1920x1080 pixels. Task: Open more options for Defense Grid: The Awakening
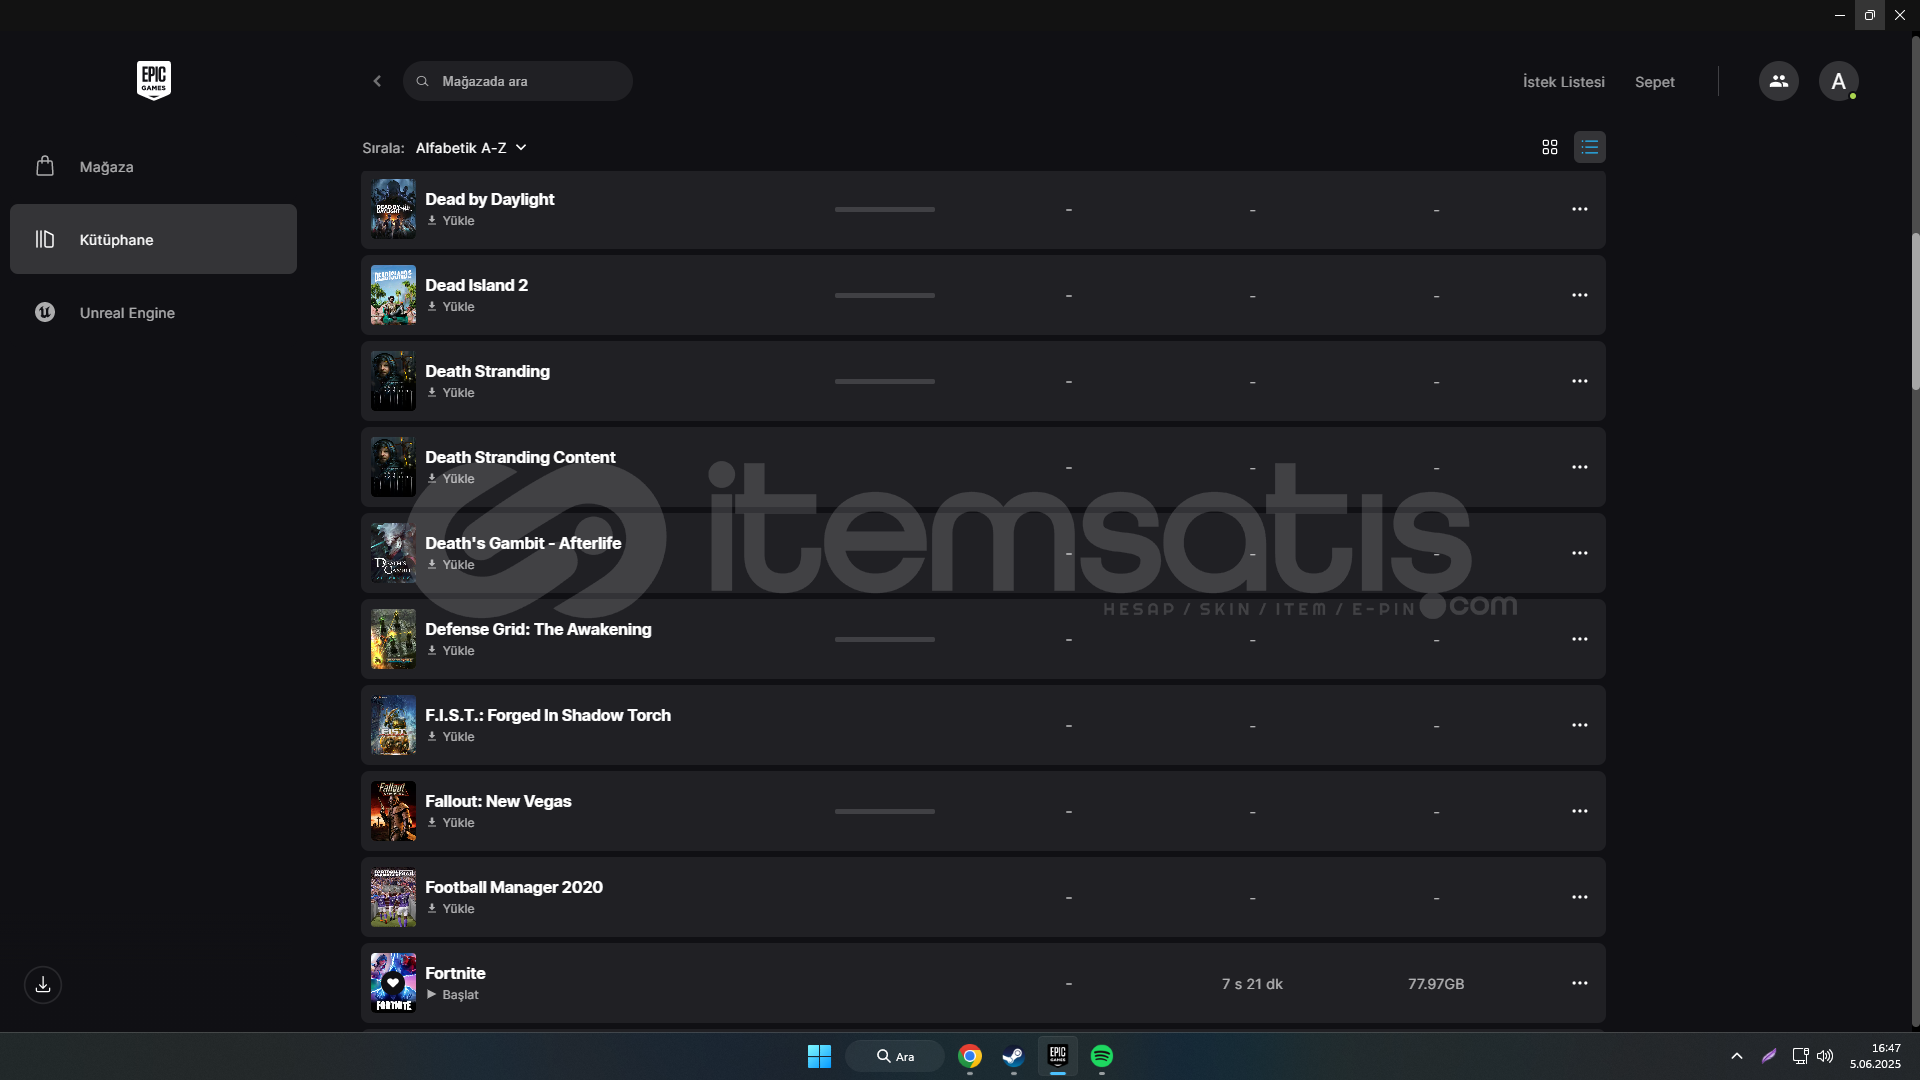pyautogui.click(x=1580, y=639)
